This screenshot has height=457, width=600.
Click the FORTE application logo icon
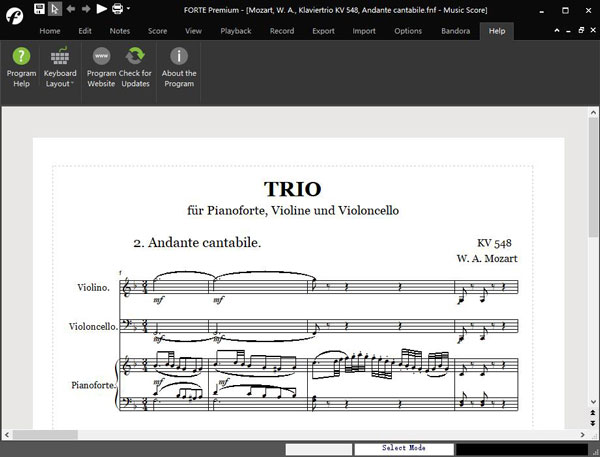pos(15,16)
